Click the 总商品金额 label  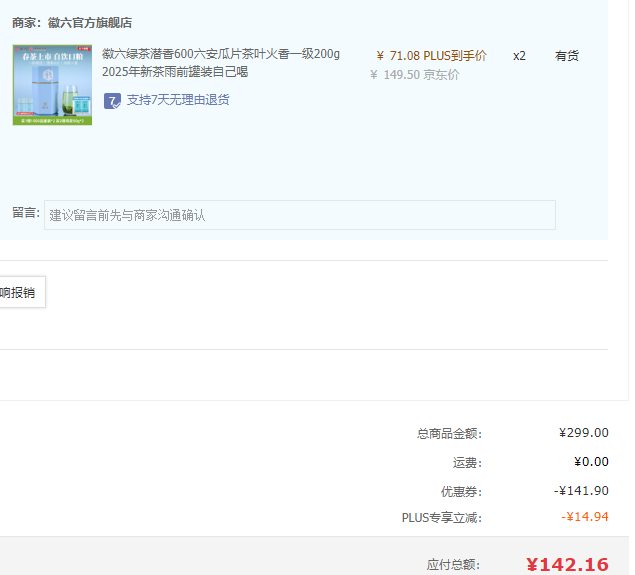(x=450, y=434)
